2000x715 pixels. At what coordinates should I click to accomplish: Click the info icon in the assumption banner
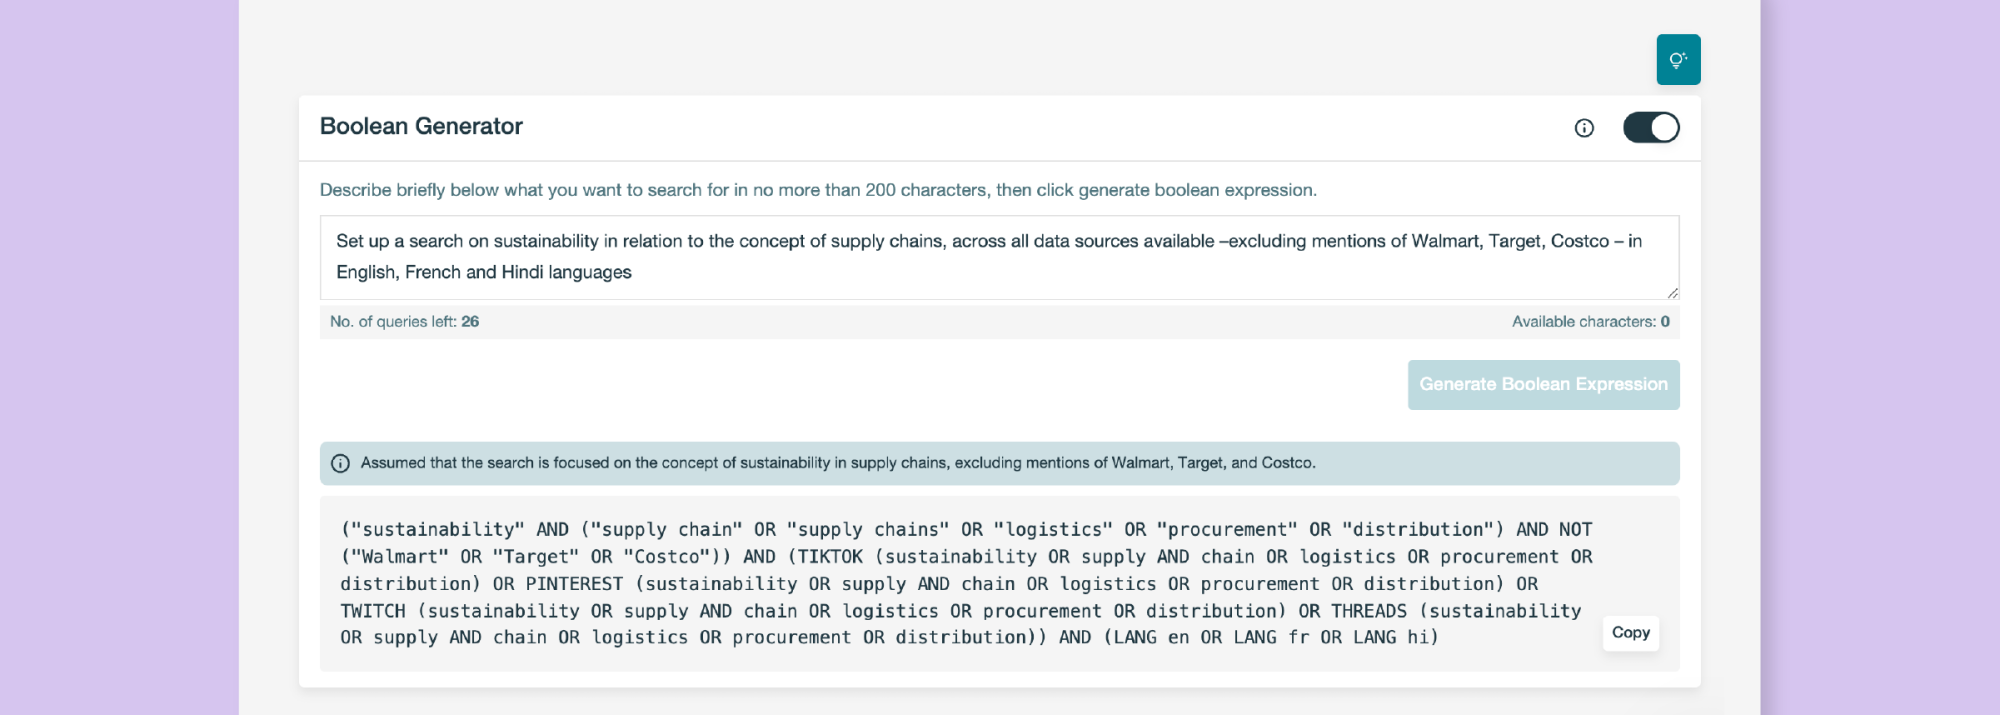point(340,463)
